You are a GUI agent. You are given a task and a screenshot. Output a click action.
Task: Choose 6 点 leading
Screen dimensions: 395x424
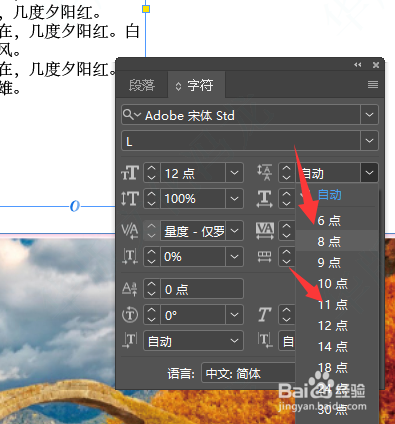pos(337,220)
